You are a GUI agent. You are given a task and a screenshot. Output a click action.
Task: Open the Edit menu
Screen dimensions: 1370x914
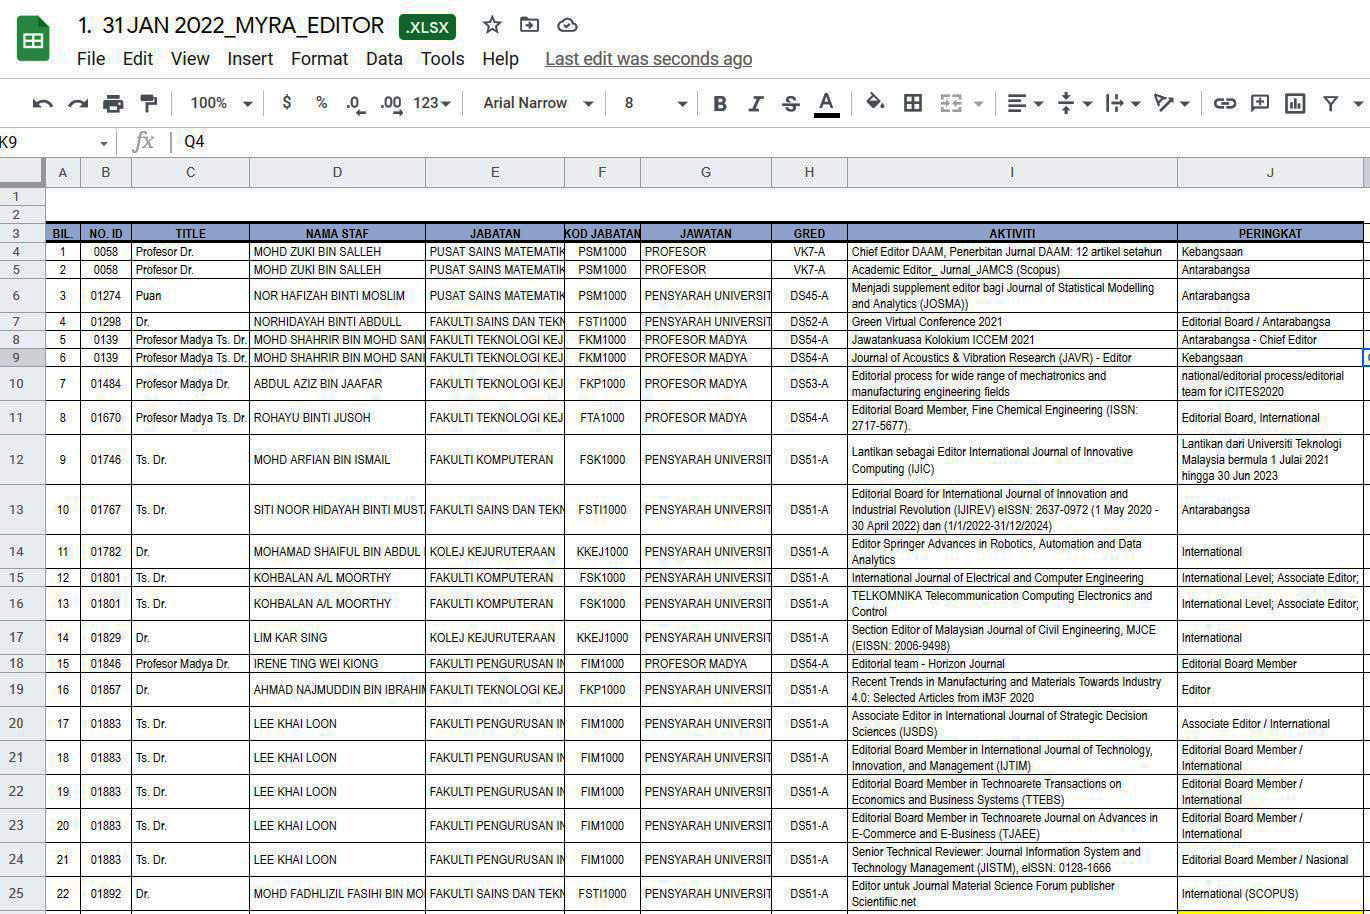[x=138, y=59]
